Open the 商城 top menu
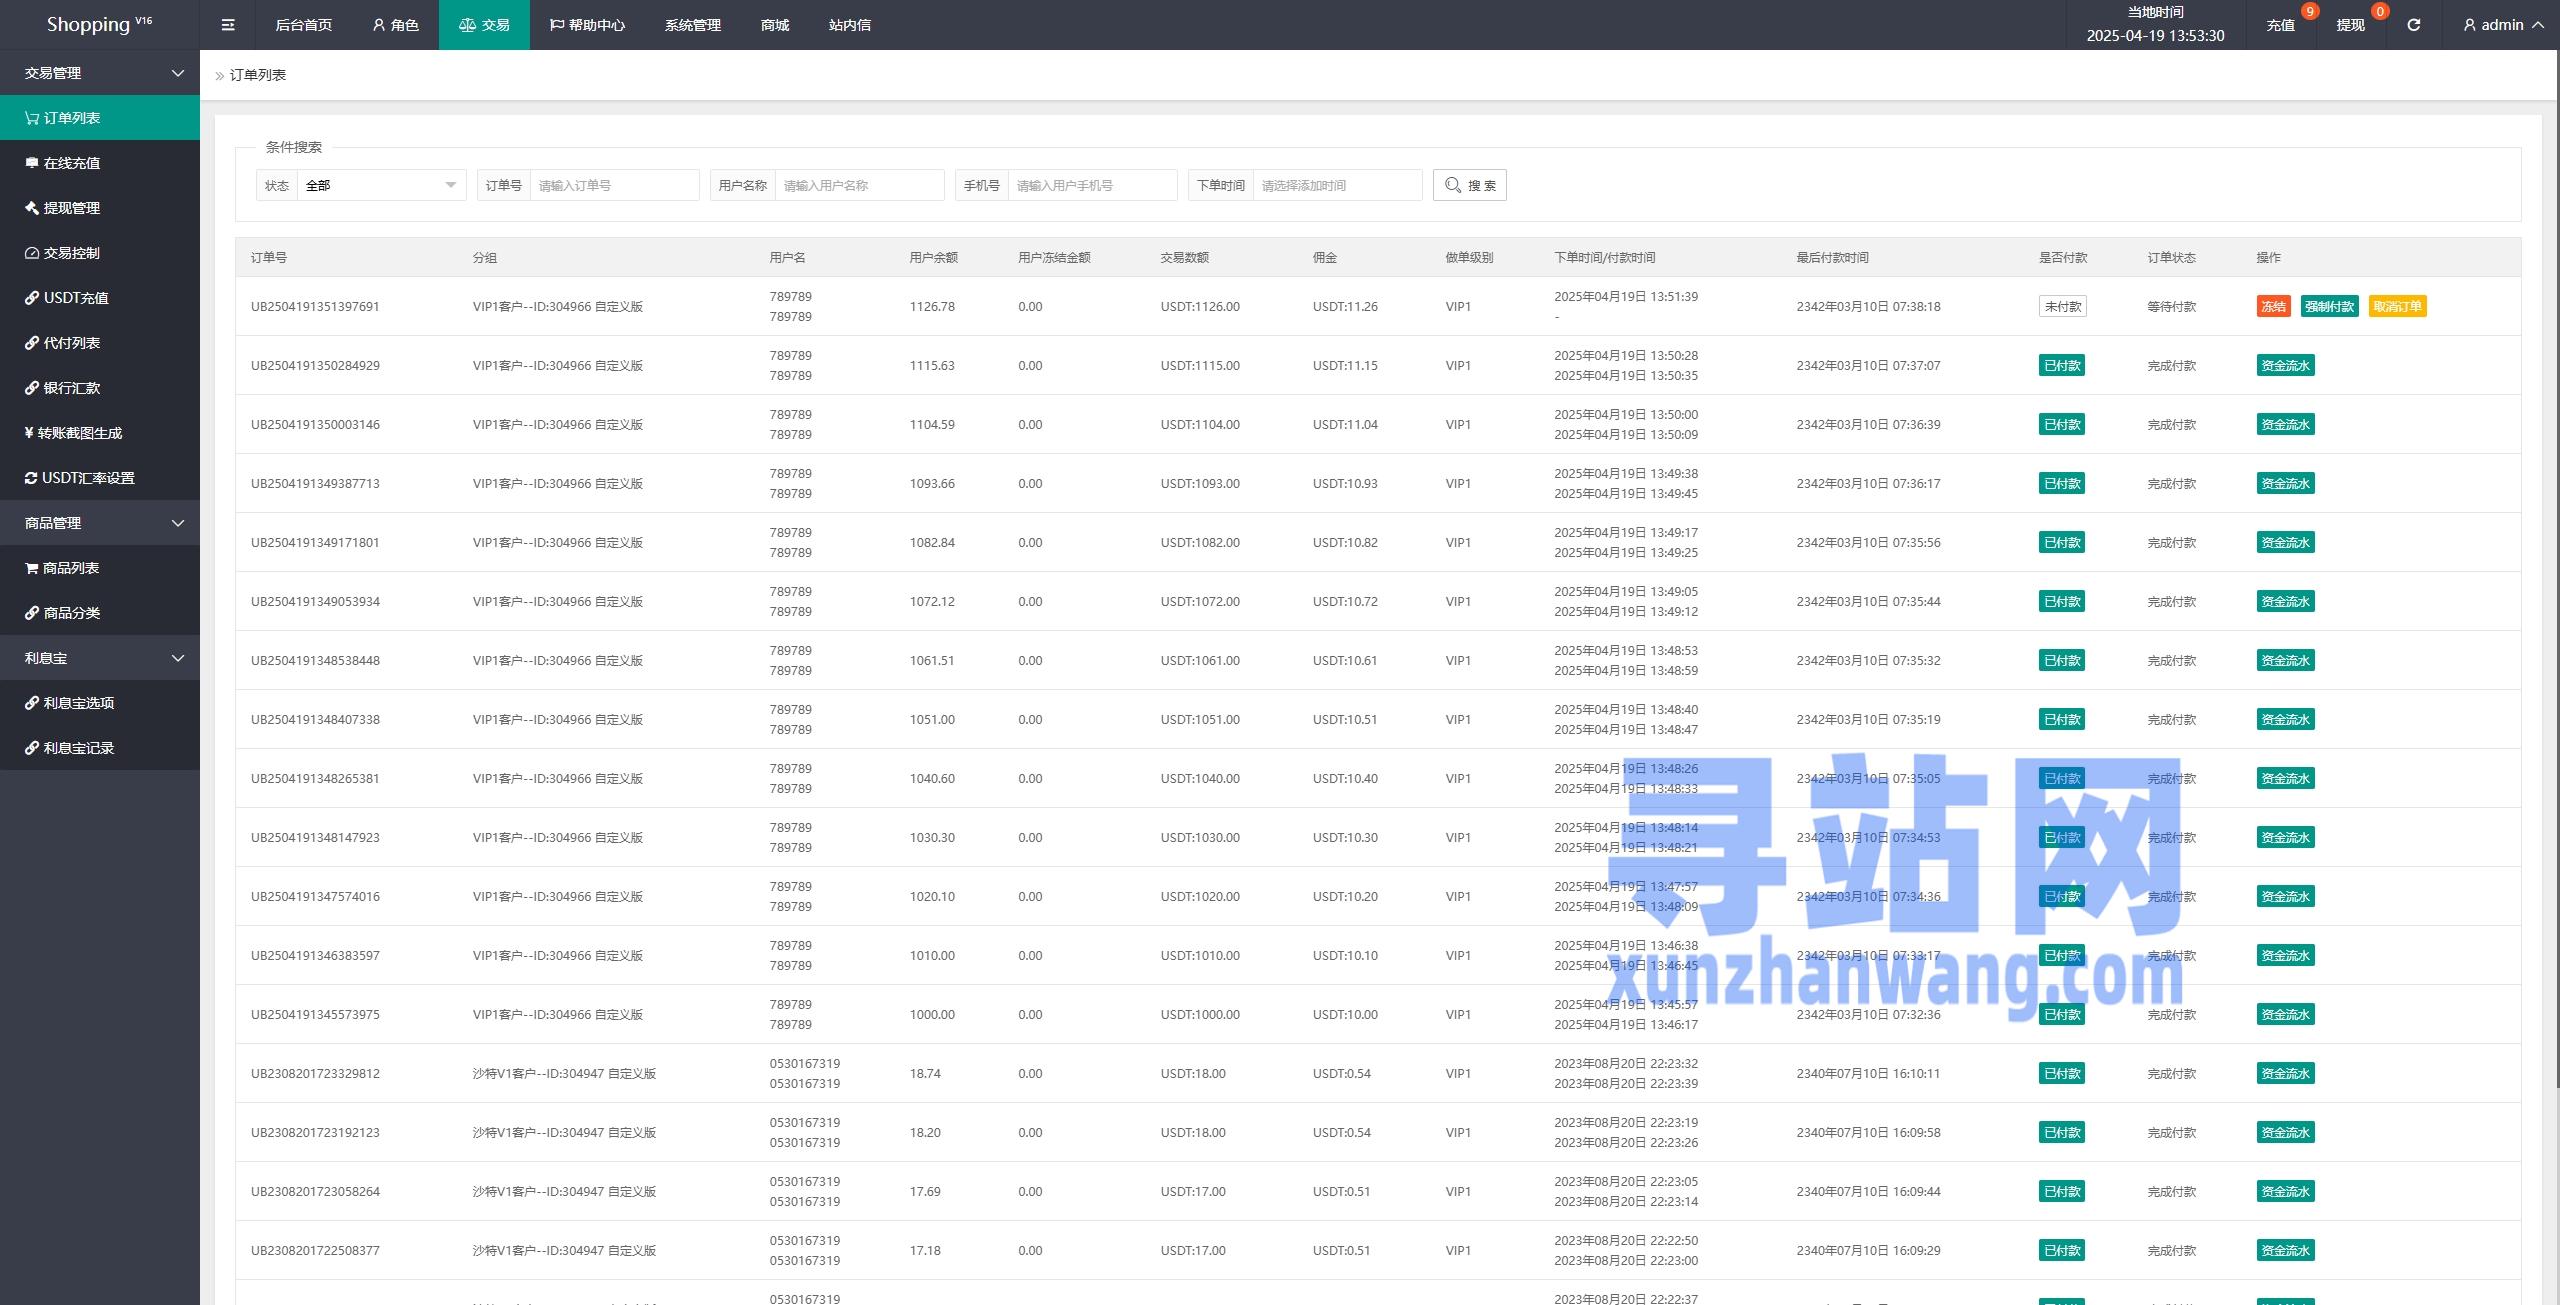The width and height of the screenshot is (2560, 1305). [775, 25]
